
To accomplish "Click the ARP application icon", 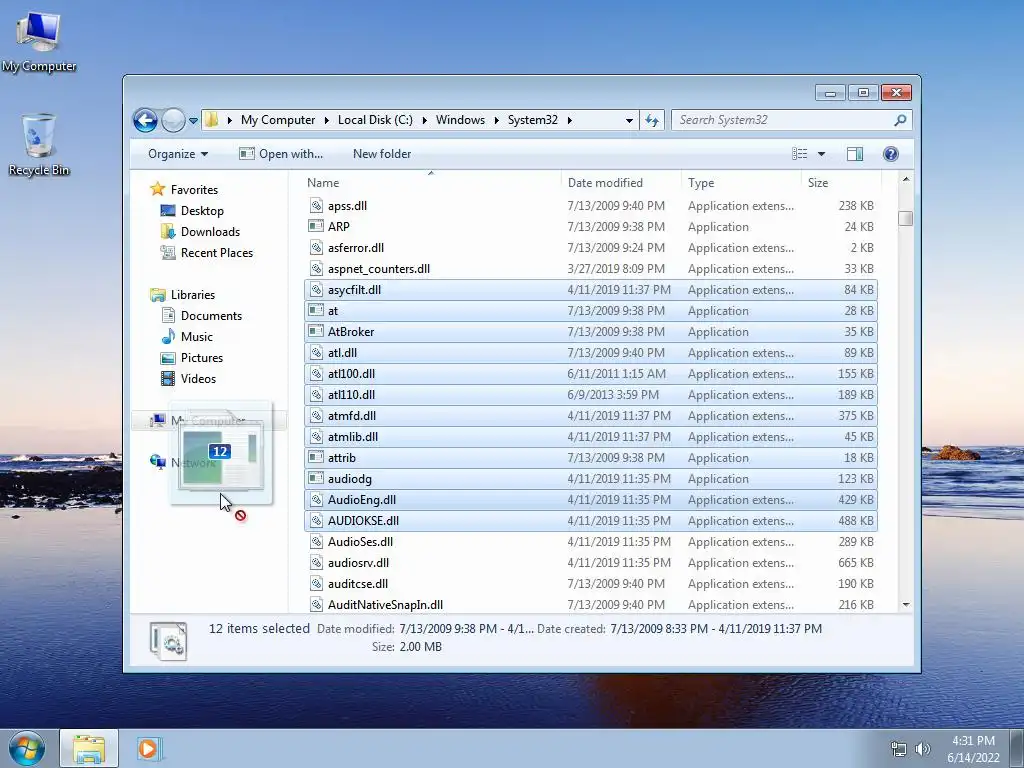I will click(316, 227).
